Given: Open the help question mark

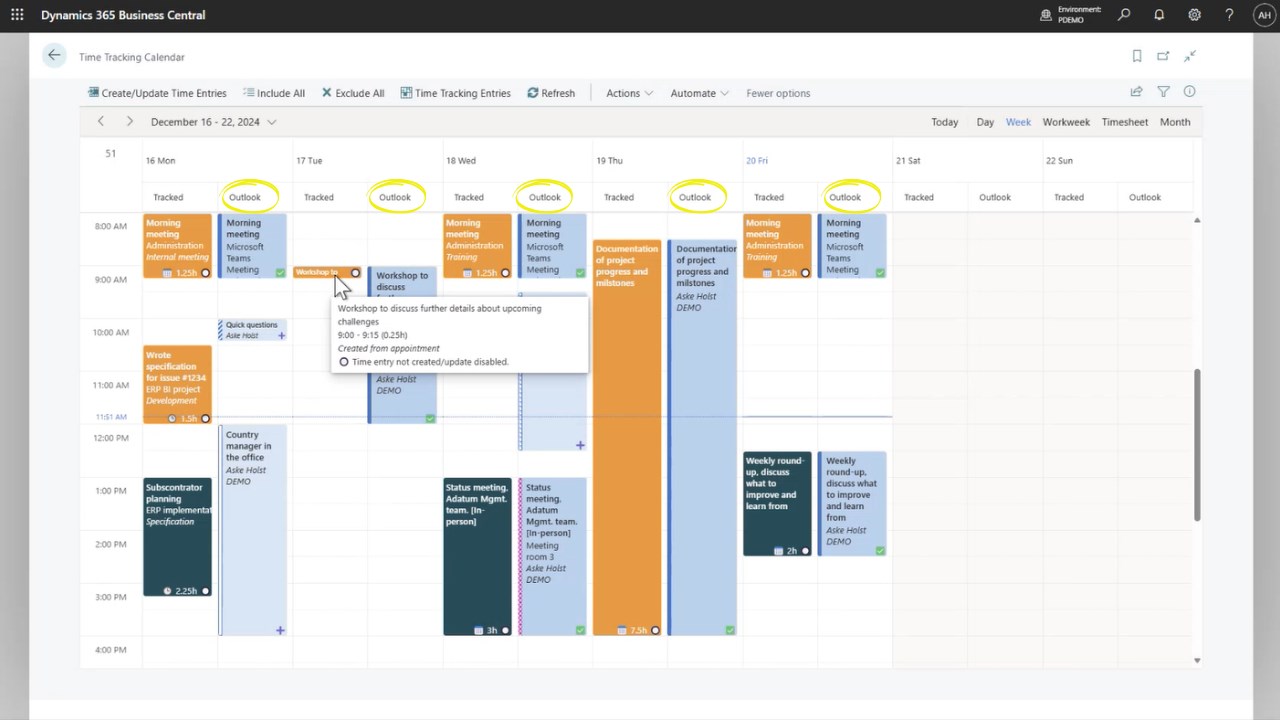Looking at the screenshot, I should click(1229, 15).
